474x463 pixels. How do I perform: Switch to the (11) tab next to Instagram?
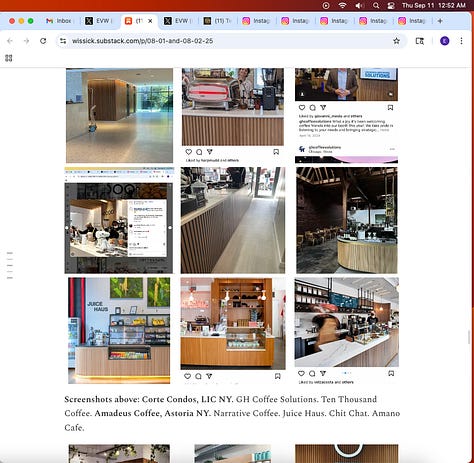pyautogui.click(x=217, y=21)
